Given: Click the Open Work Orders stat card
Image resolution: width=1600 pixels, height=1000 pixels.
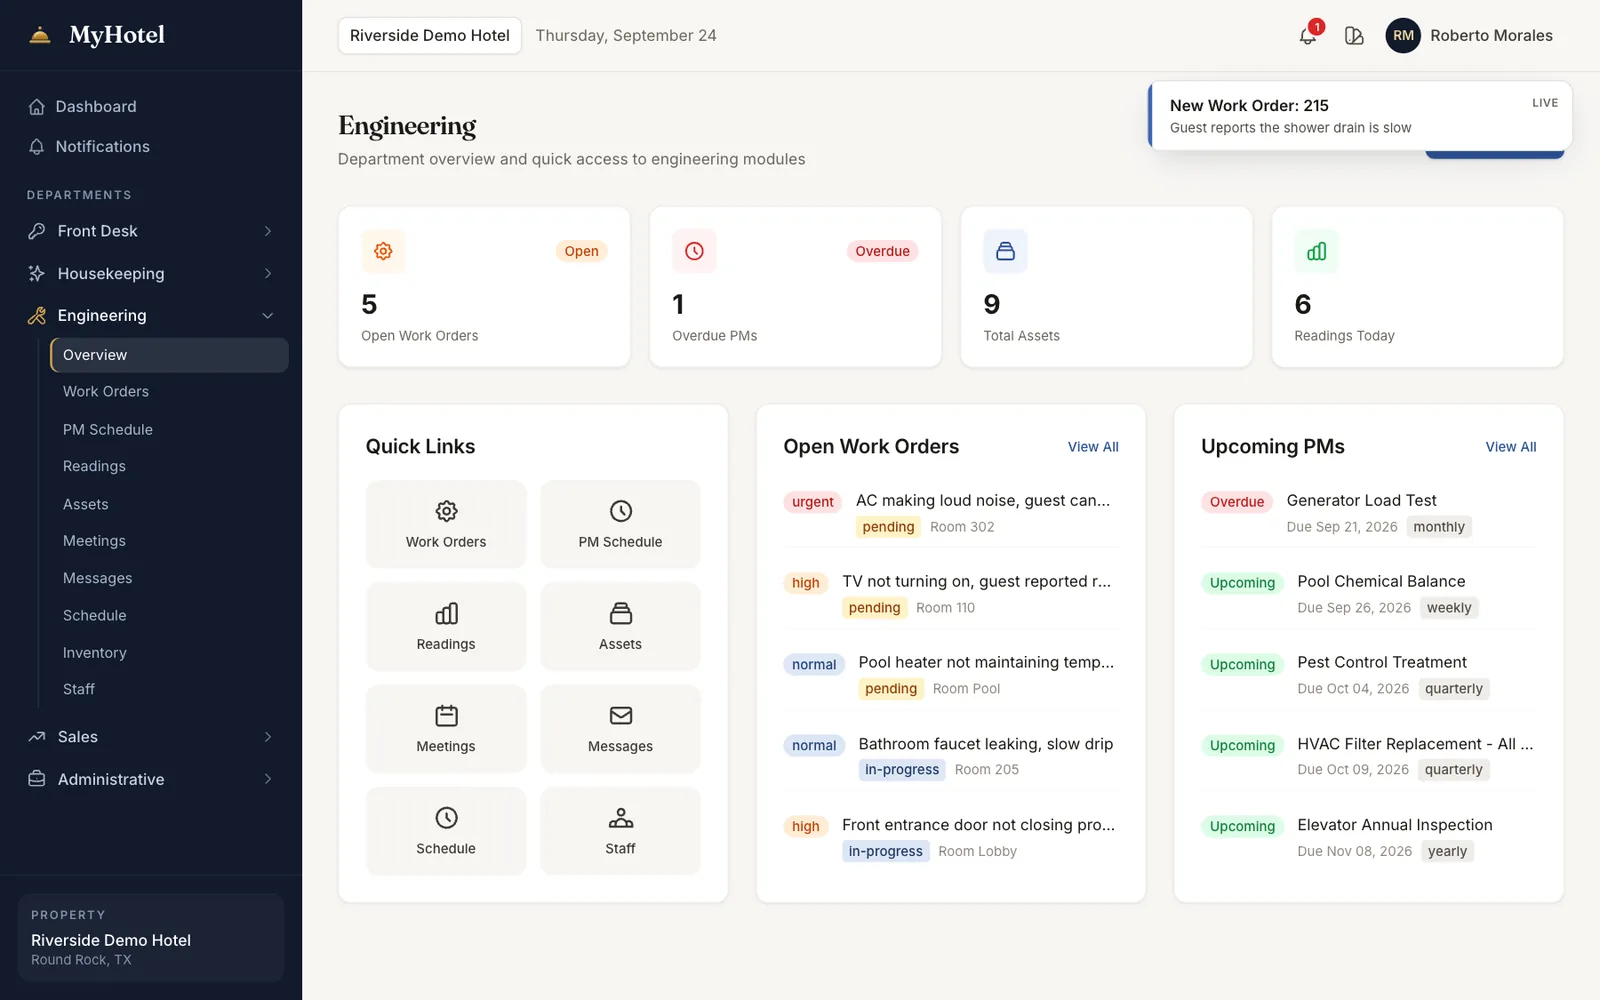Looking at the screenshot, I should [x=484, y=287].
